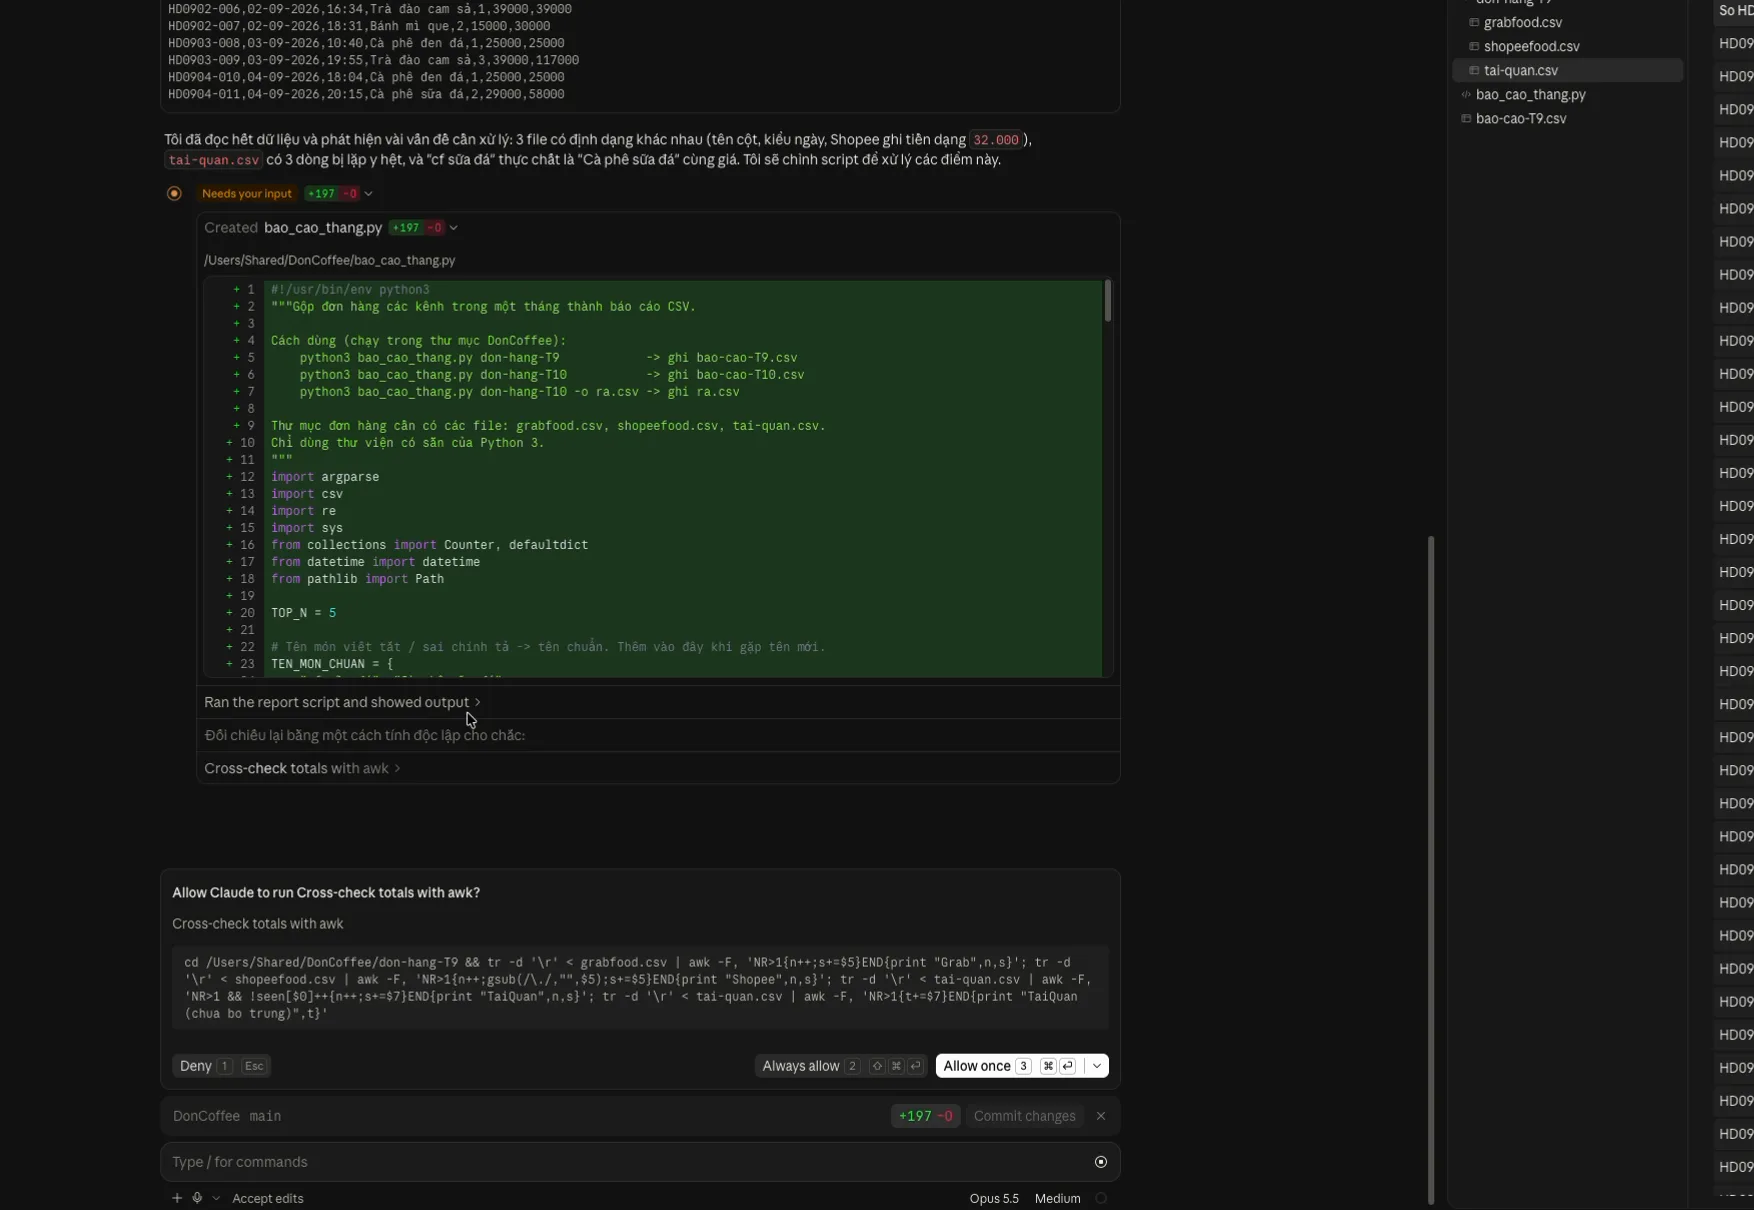Click the orange Needs your input status icon
This screenshot has height=1210, width=1754.
click(x=174, y=194)
